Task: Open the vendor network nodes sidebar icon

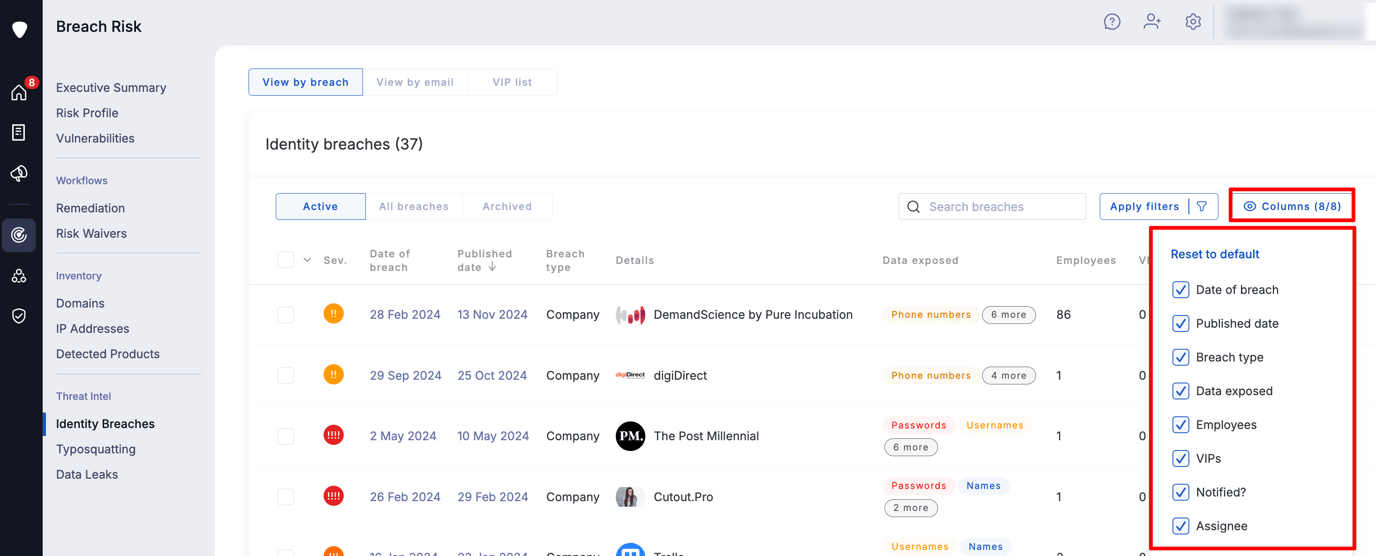Action: (19, 276)
